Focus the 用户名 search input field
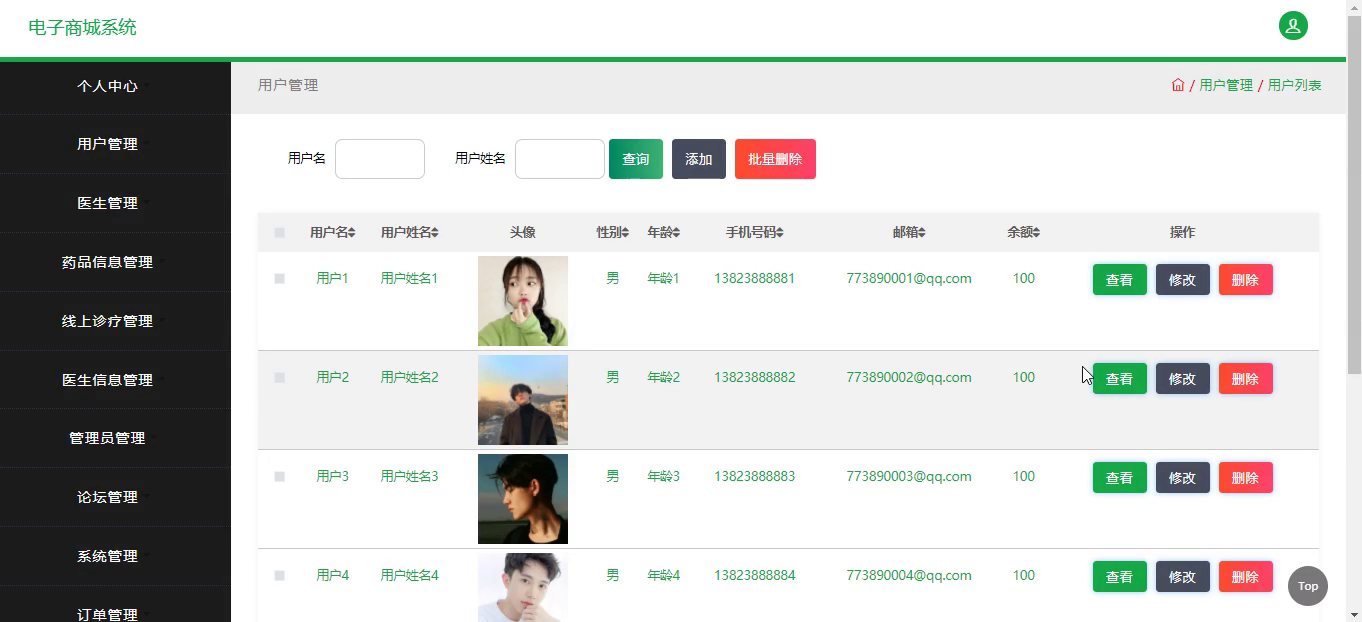 tap(380, 159)
